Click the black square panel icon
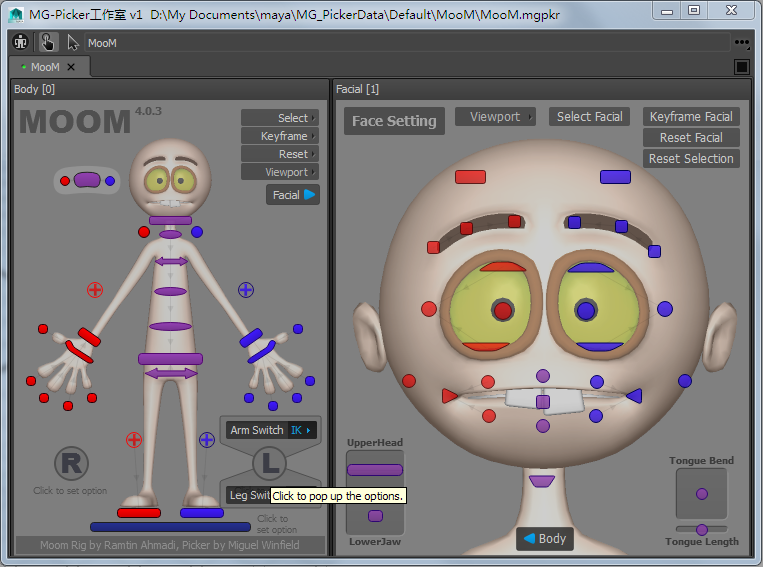Screen dimensions: 763x567 tap(742, 67)
